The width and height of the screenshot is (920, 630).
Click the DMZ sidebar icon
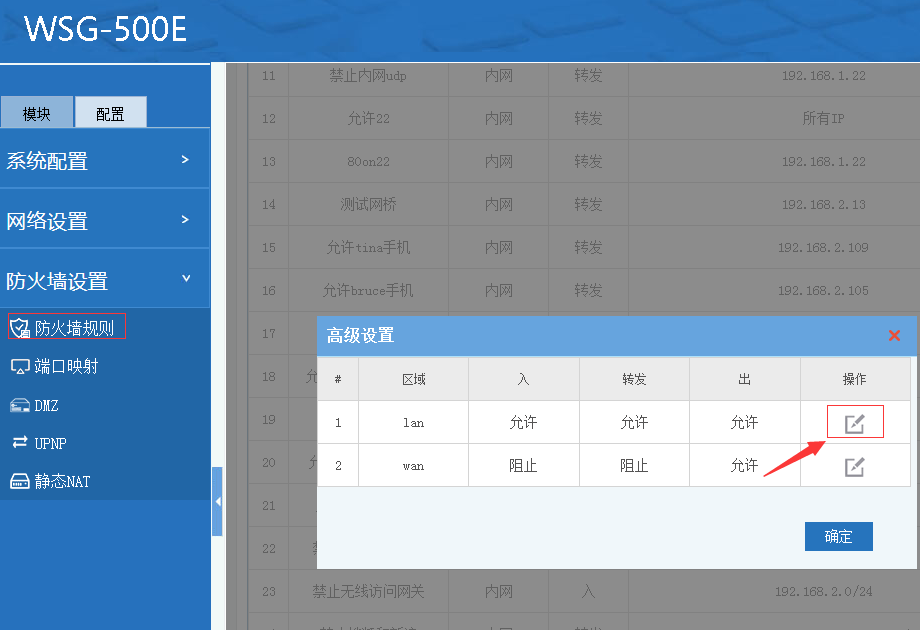tap(19, 405)
